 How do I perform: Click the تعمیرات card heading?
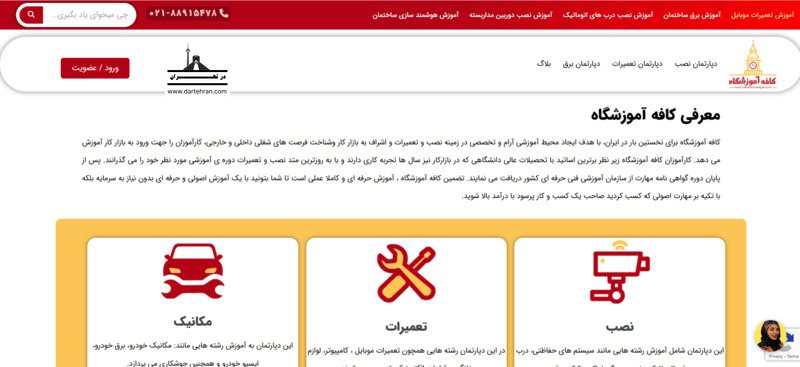406,327
